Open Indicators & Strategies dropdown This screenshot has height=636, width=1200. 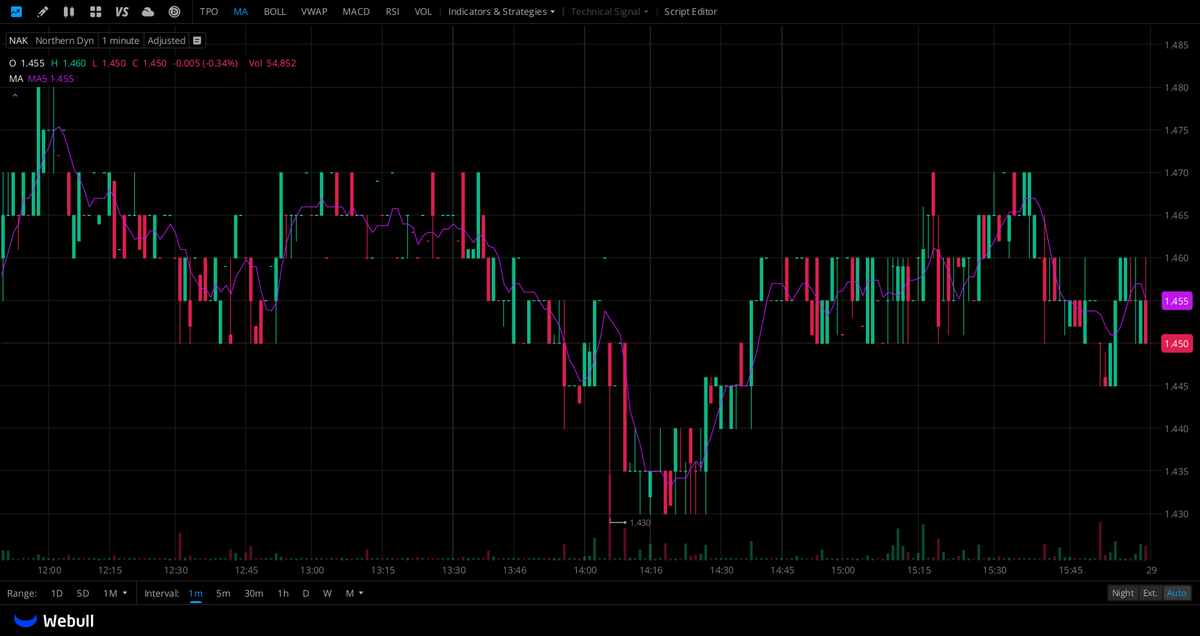coord(501,12)
